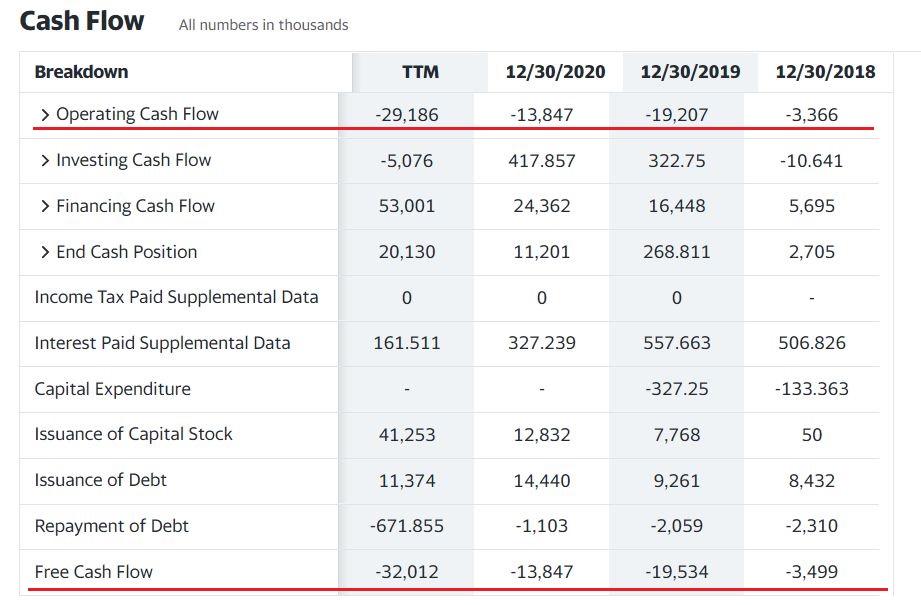Click the Investing Cash Flow label
Screen dimensions: 921x605
(x=133, y=160)
